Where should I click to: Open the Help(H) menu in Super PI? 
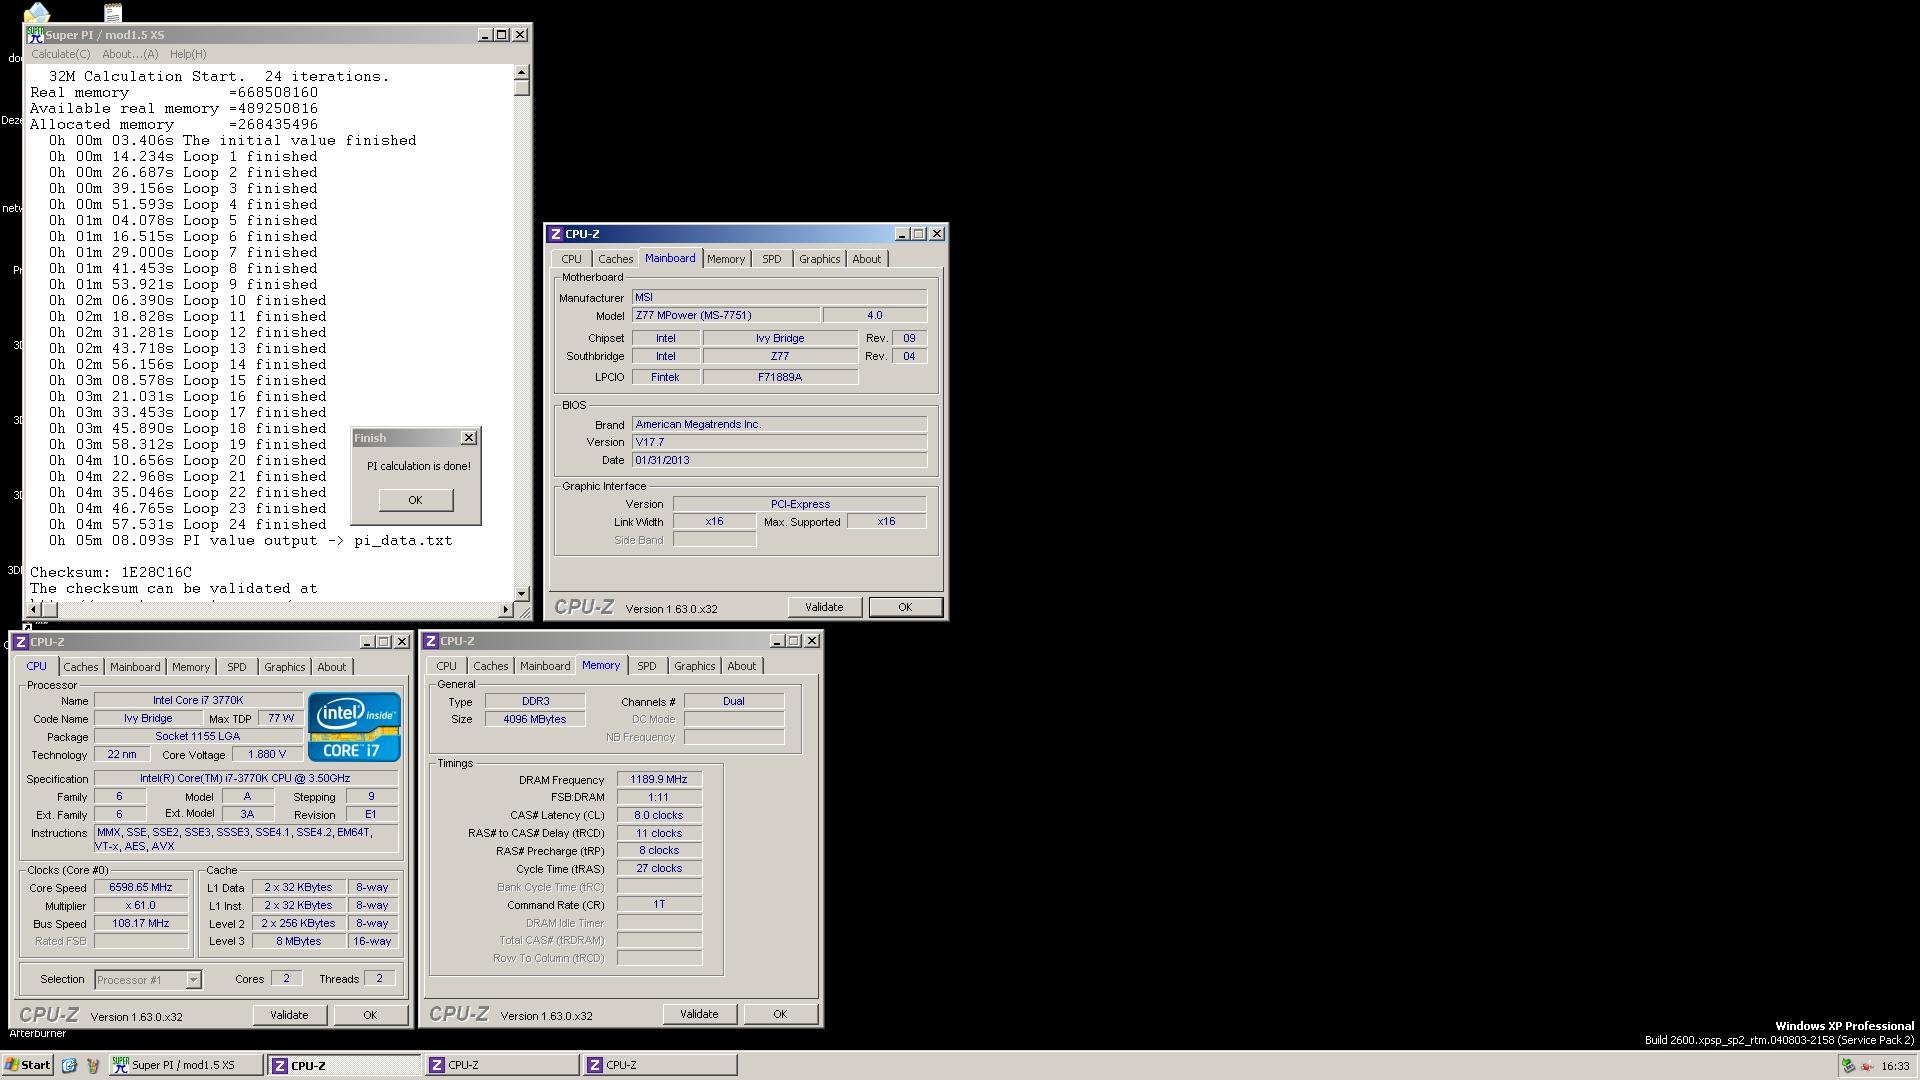[x=188, y=54]
